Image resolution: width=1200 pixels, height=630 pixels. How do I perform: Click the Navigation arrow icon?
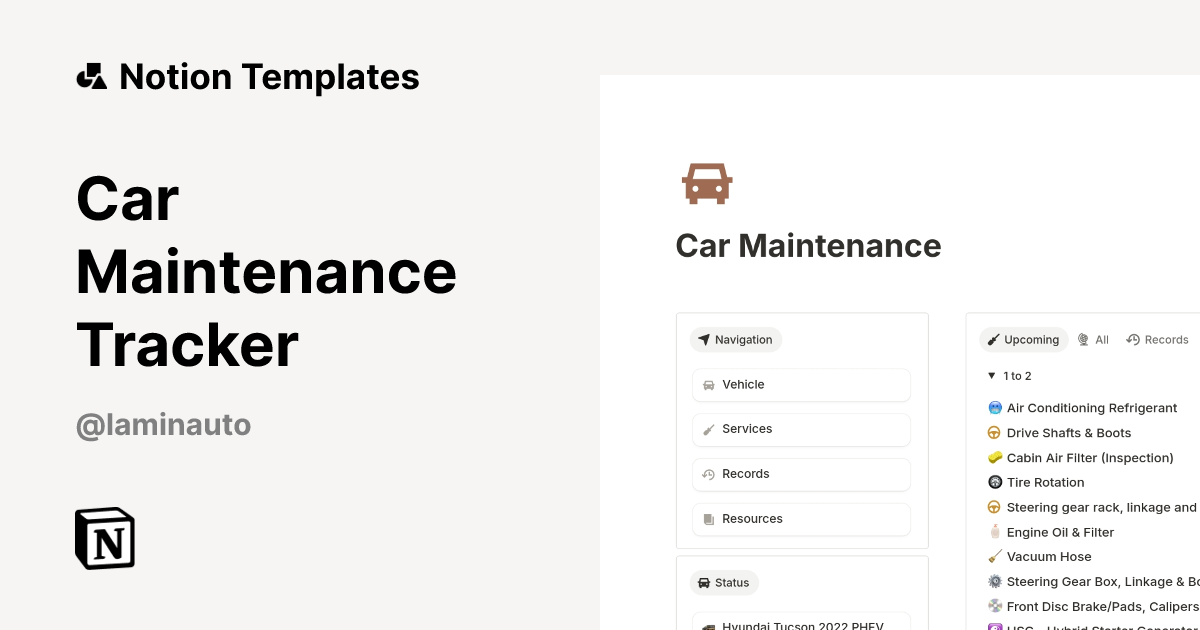tap(704, 340)
